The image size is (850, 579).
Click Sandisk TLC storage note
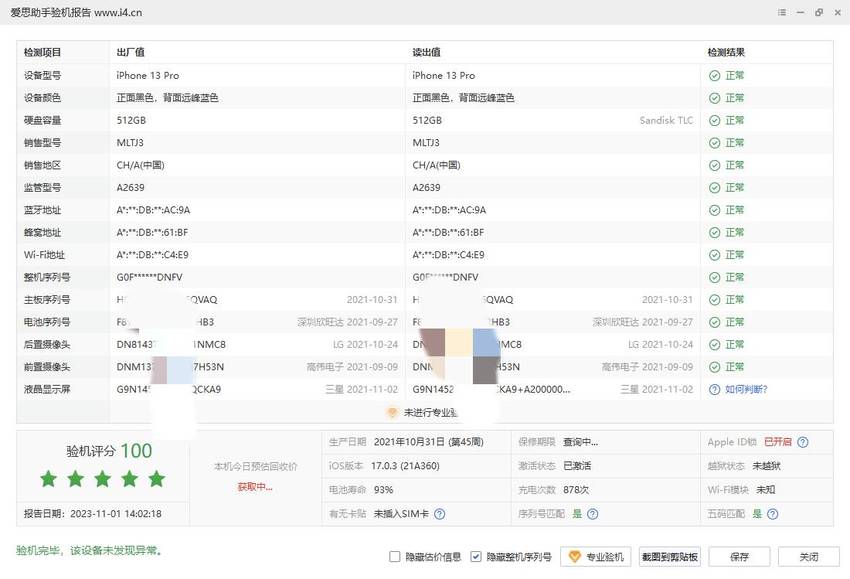coord(666,120)
